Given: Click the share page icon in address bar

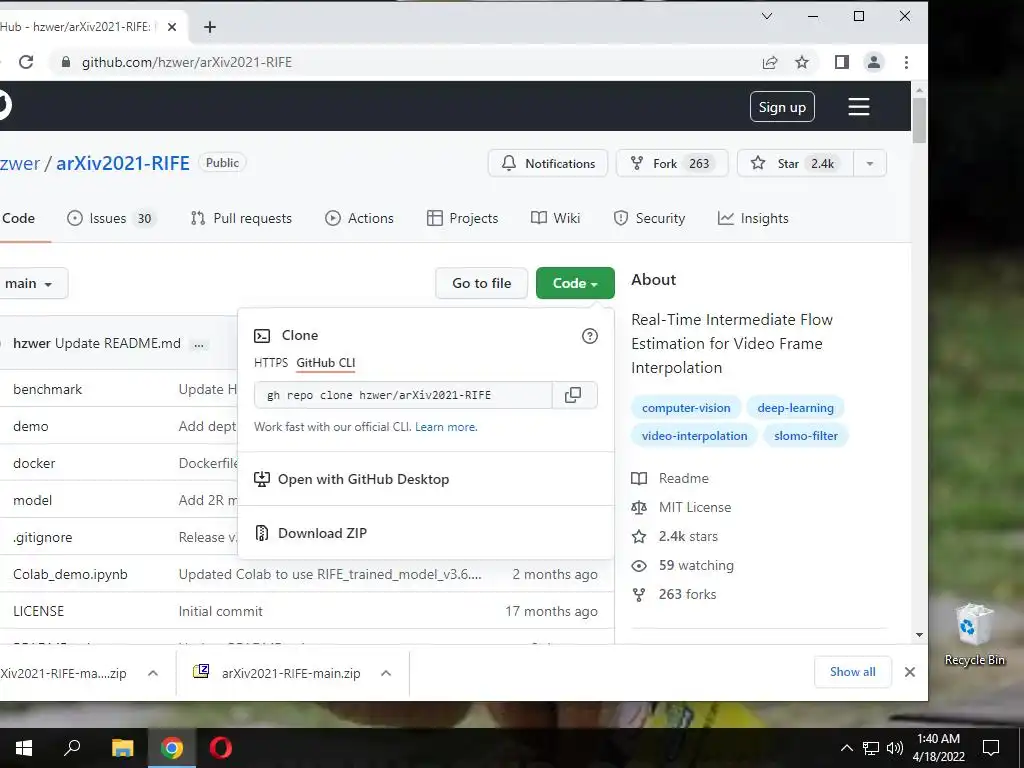Looking at the screenshot, I should click(770, 62).
